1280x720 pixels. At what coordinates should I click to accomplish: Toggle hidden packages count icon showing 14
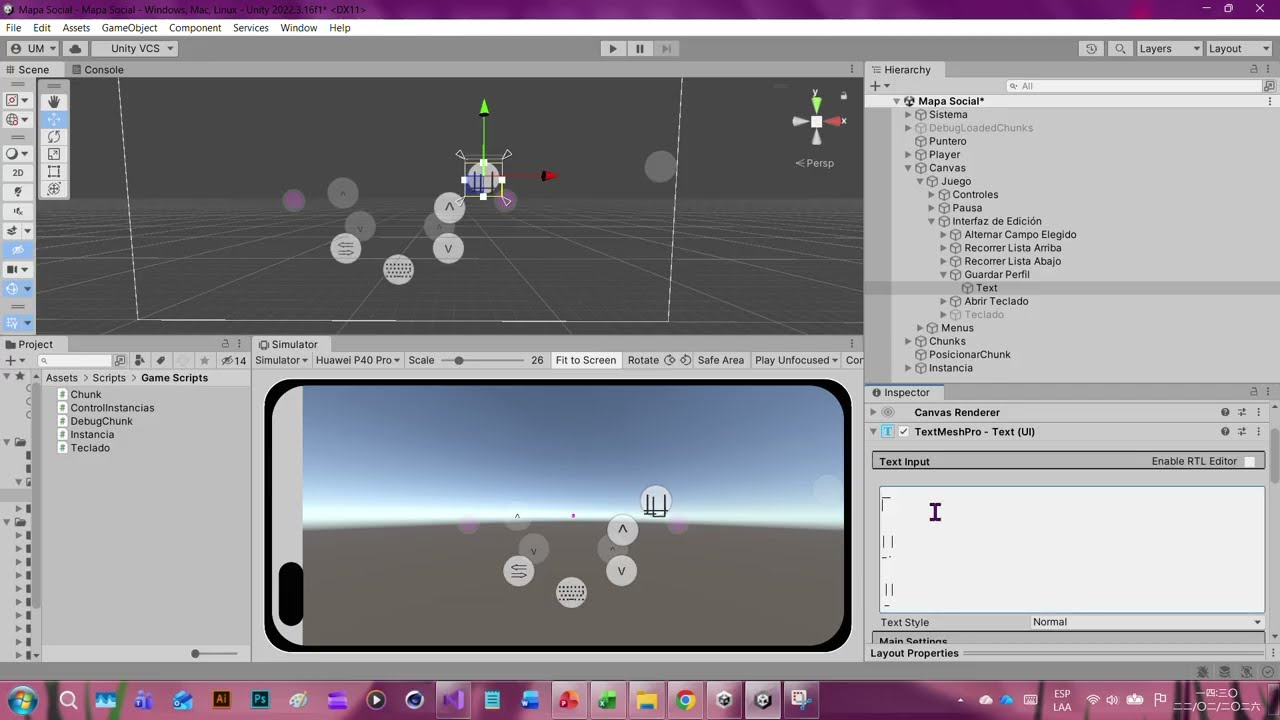(233, 360)
